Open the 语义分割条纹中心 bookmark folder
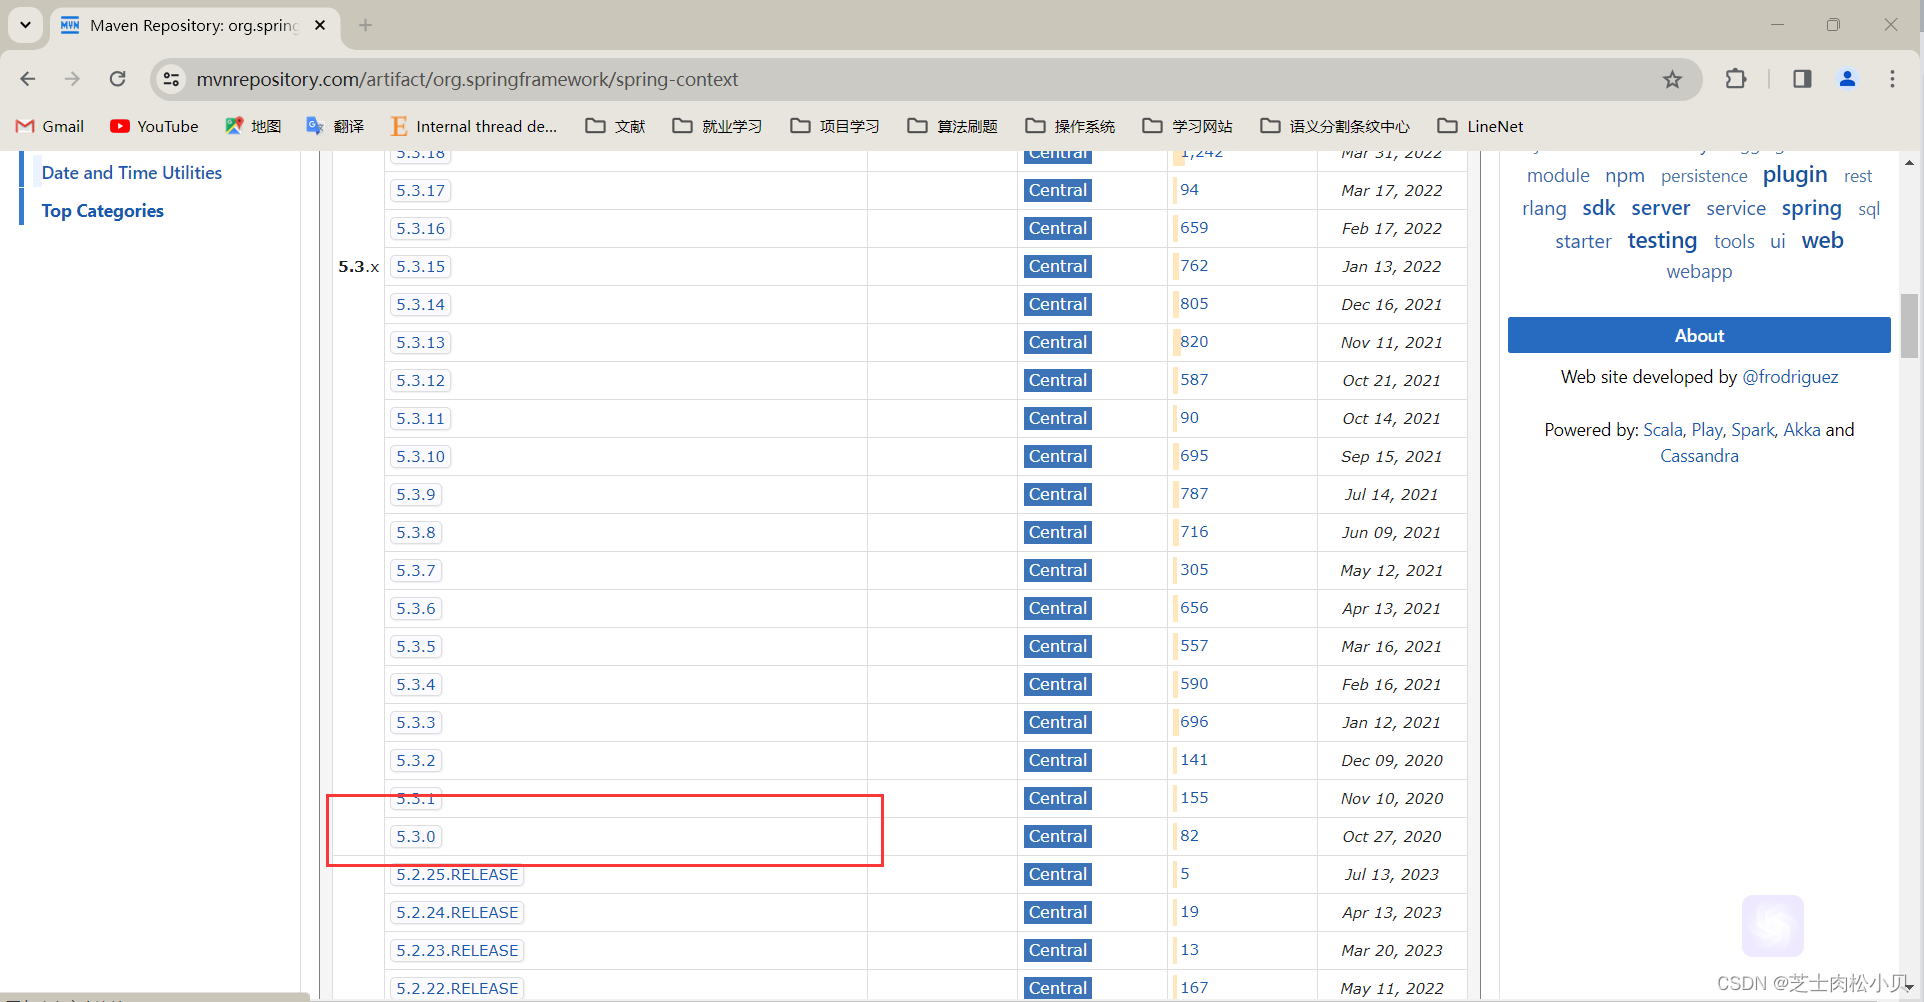 (1334, 126)
